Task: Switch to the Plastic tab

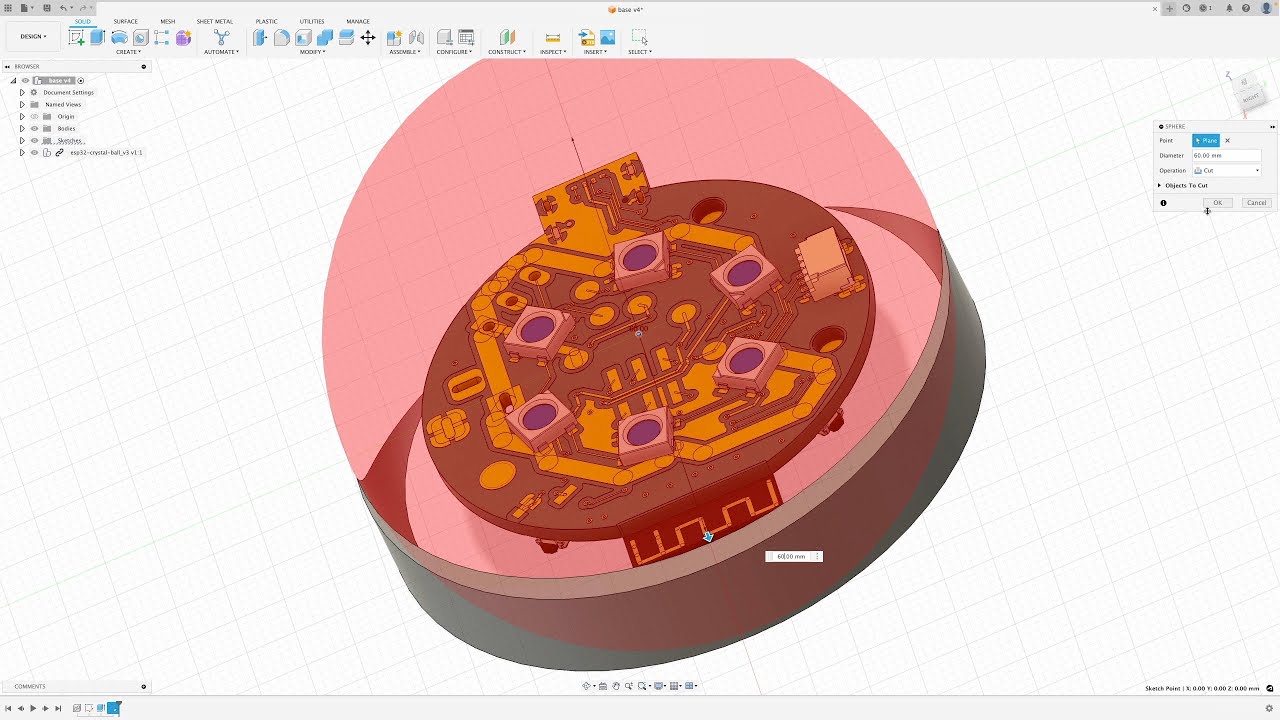Action: [x=267, y=21]
